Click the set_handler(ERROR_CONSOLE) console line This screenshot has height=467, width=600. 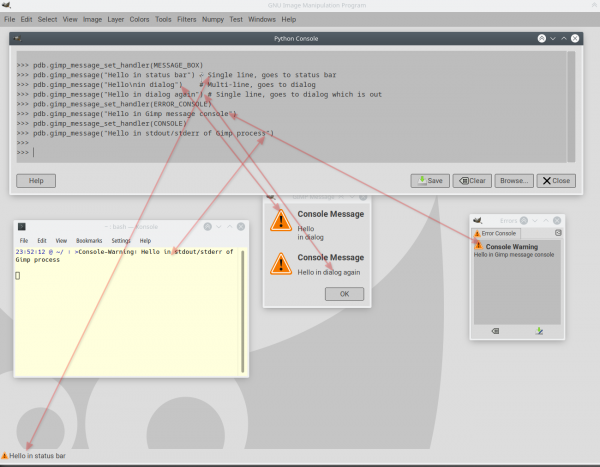tap(114, 104)
